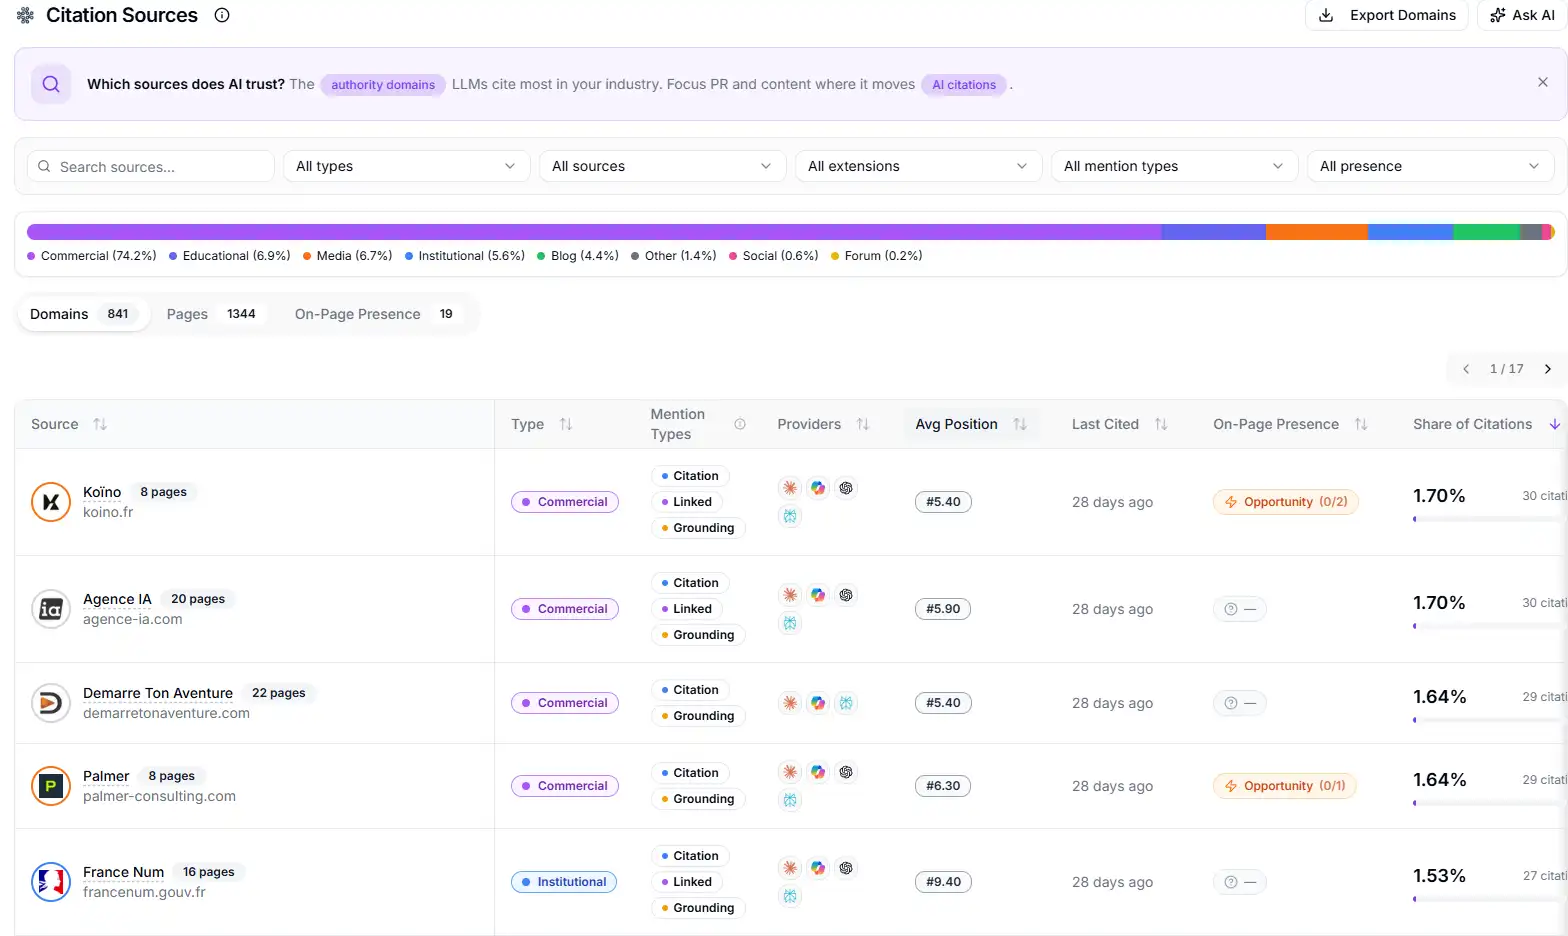This screenshot has height=936, width=1568.
Task: Click the authority domains tag
Action: click(383, 85)
